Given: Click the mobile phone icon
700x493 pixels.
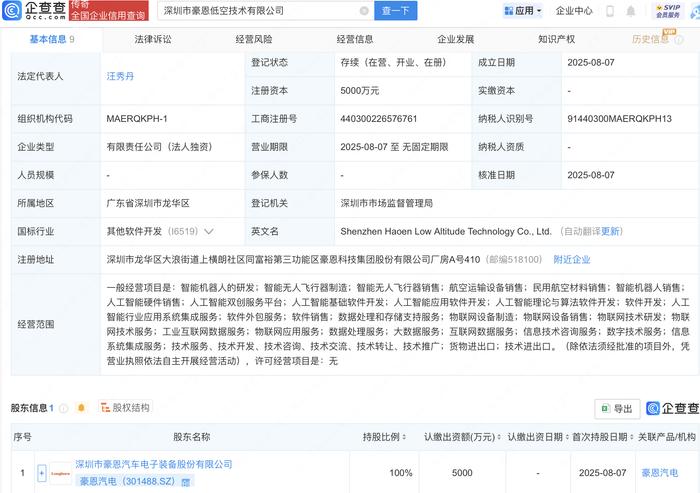Looking at the screenshot, I should (x=610, y=11).
